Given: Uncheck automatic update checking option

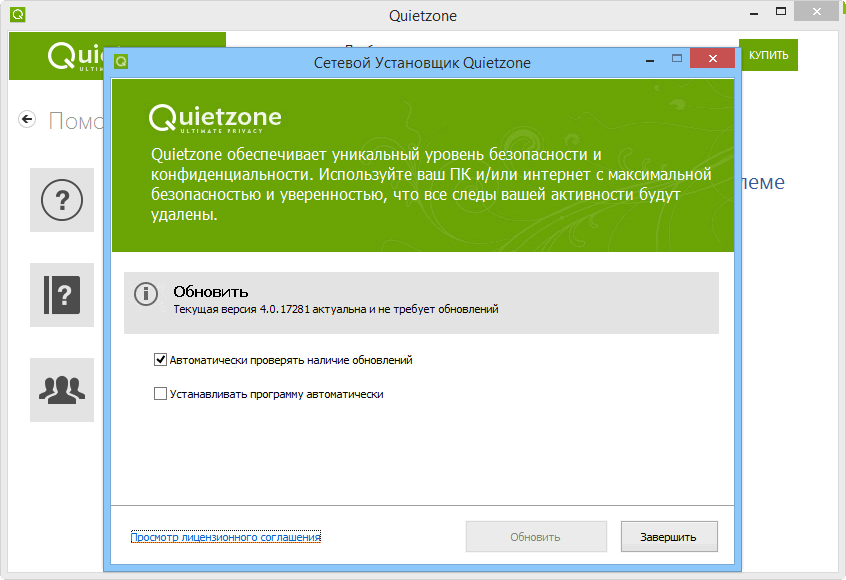Looking at the screenshot, I should (160, 359).
